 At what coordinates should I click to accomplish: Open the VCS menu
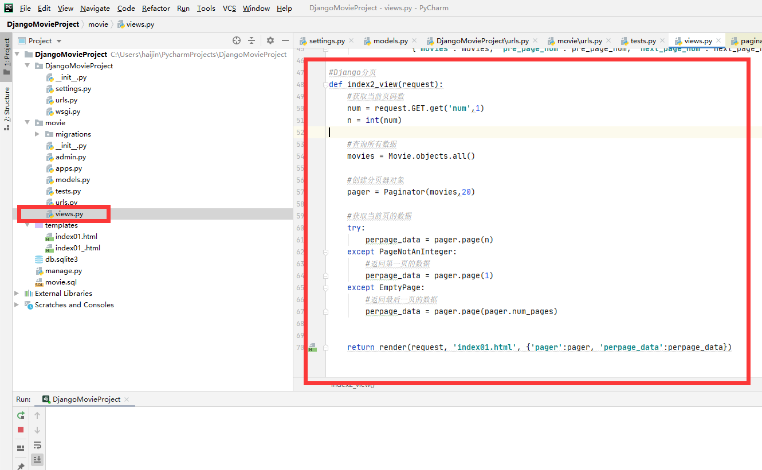[229, 8]
